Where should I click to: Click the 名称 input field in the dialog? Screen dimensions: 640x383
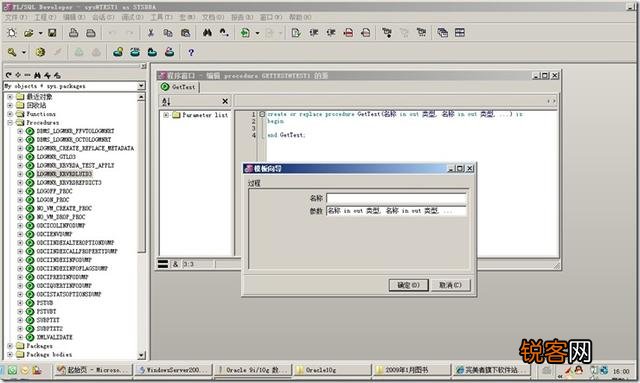tap(396, 198)
